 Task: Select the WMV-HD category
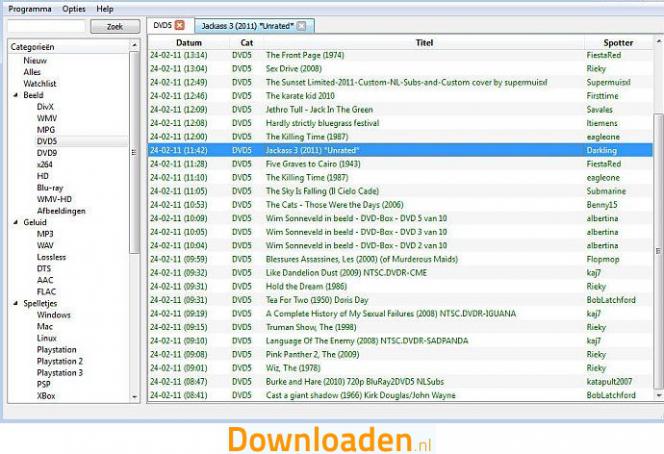54,199
